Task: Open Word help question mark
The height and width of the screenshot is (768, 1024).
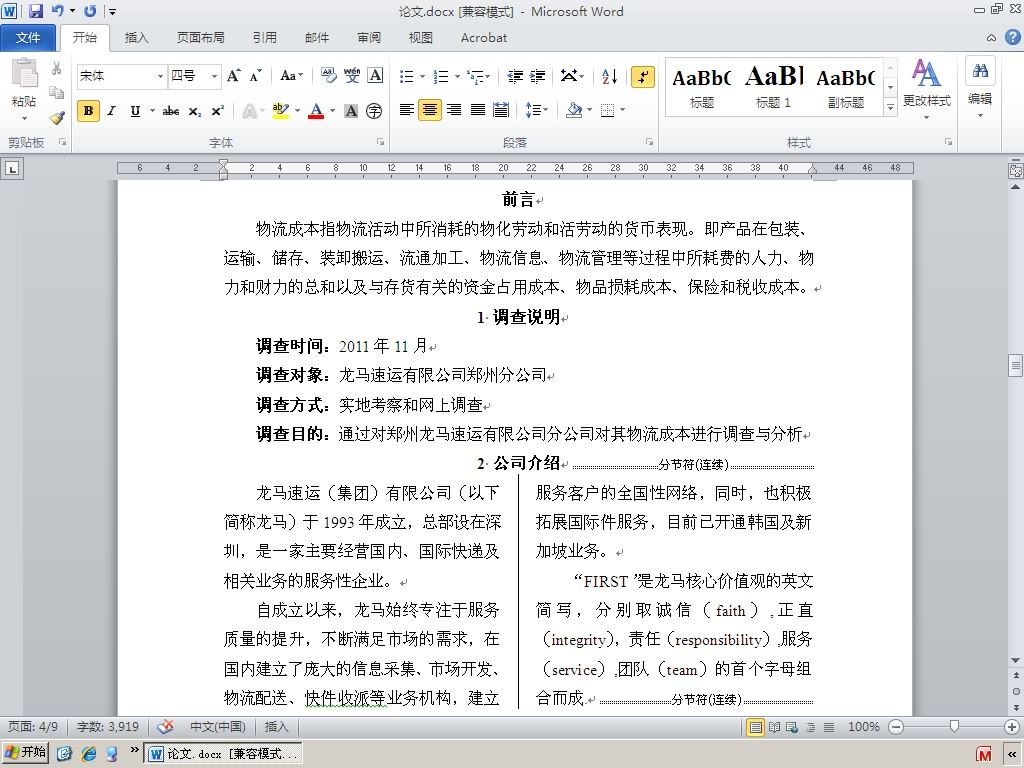Action: click(1012, 37)
